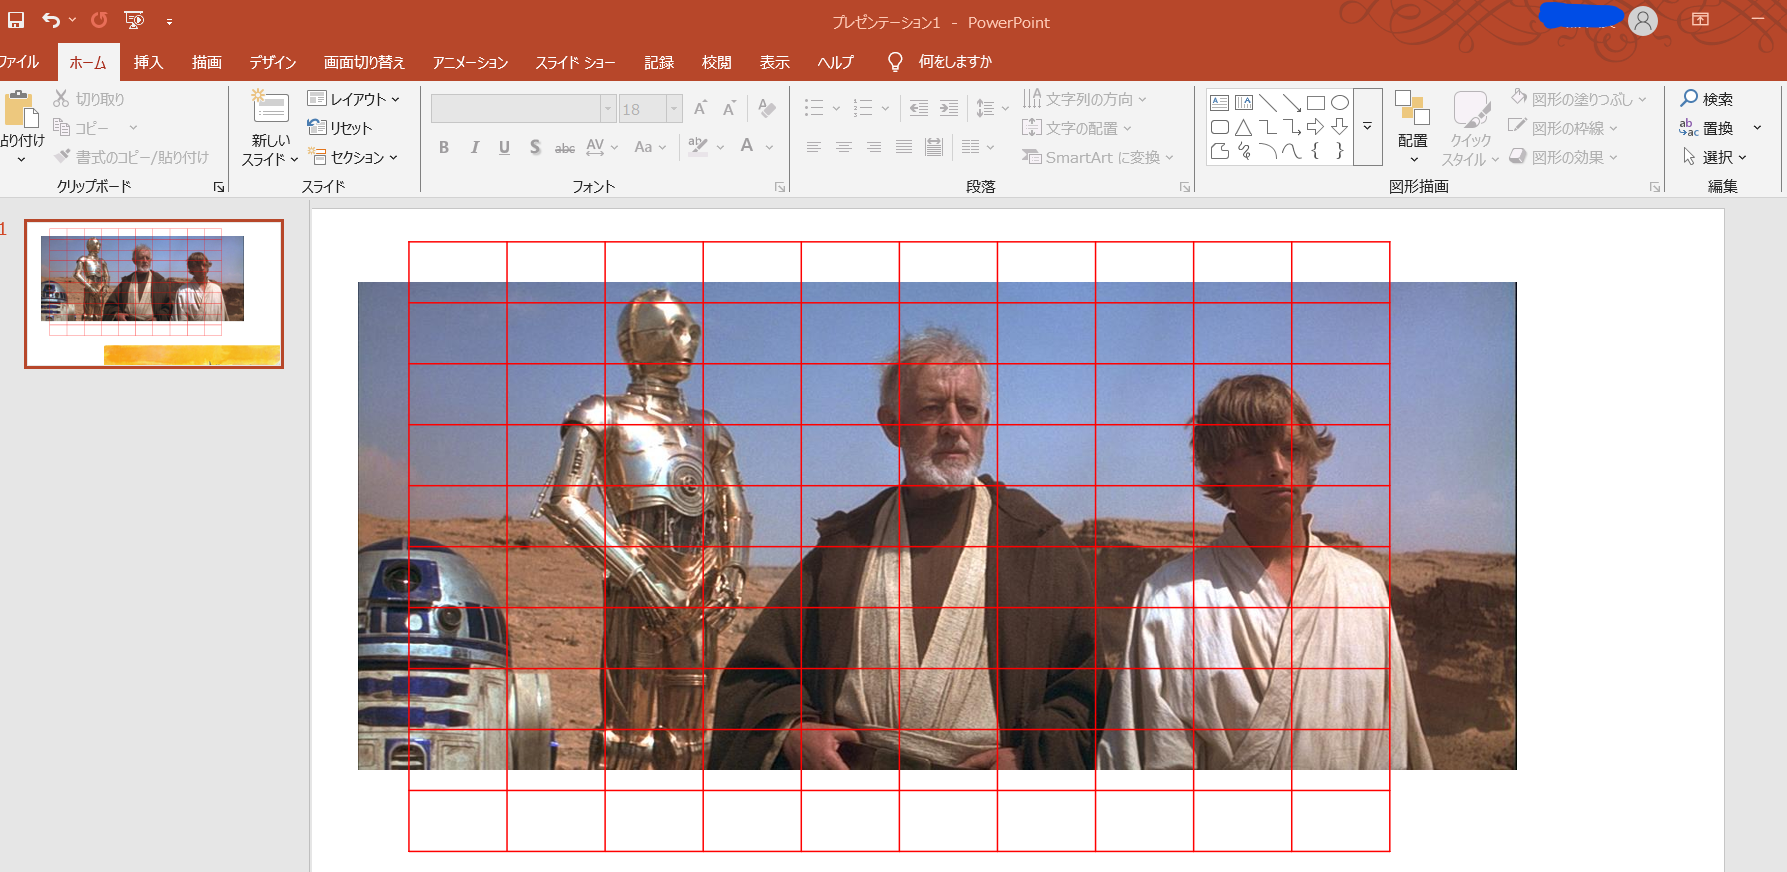Click the bullets list icon
The height and width of the screenshot is (872, 1787).
(x=814, y=108)
